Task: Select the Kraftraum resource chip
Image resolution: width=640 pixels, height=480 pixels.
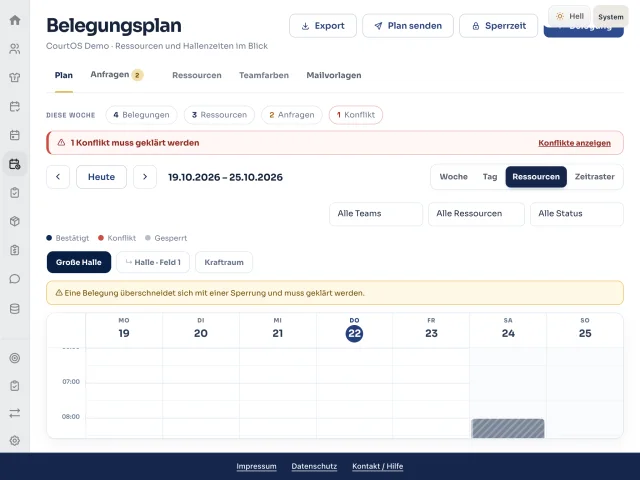Action: pos(224,262)
